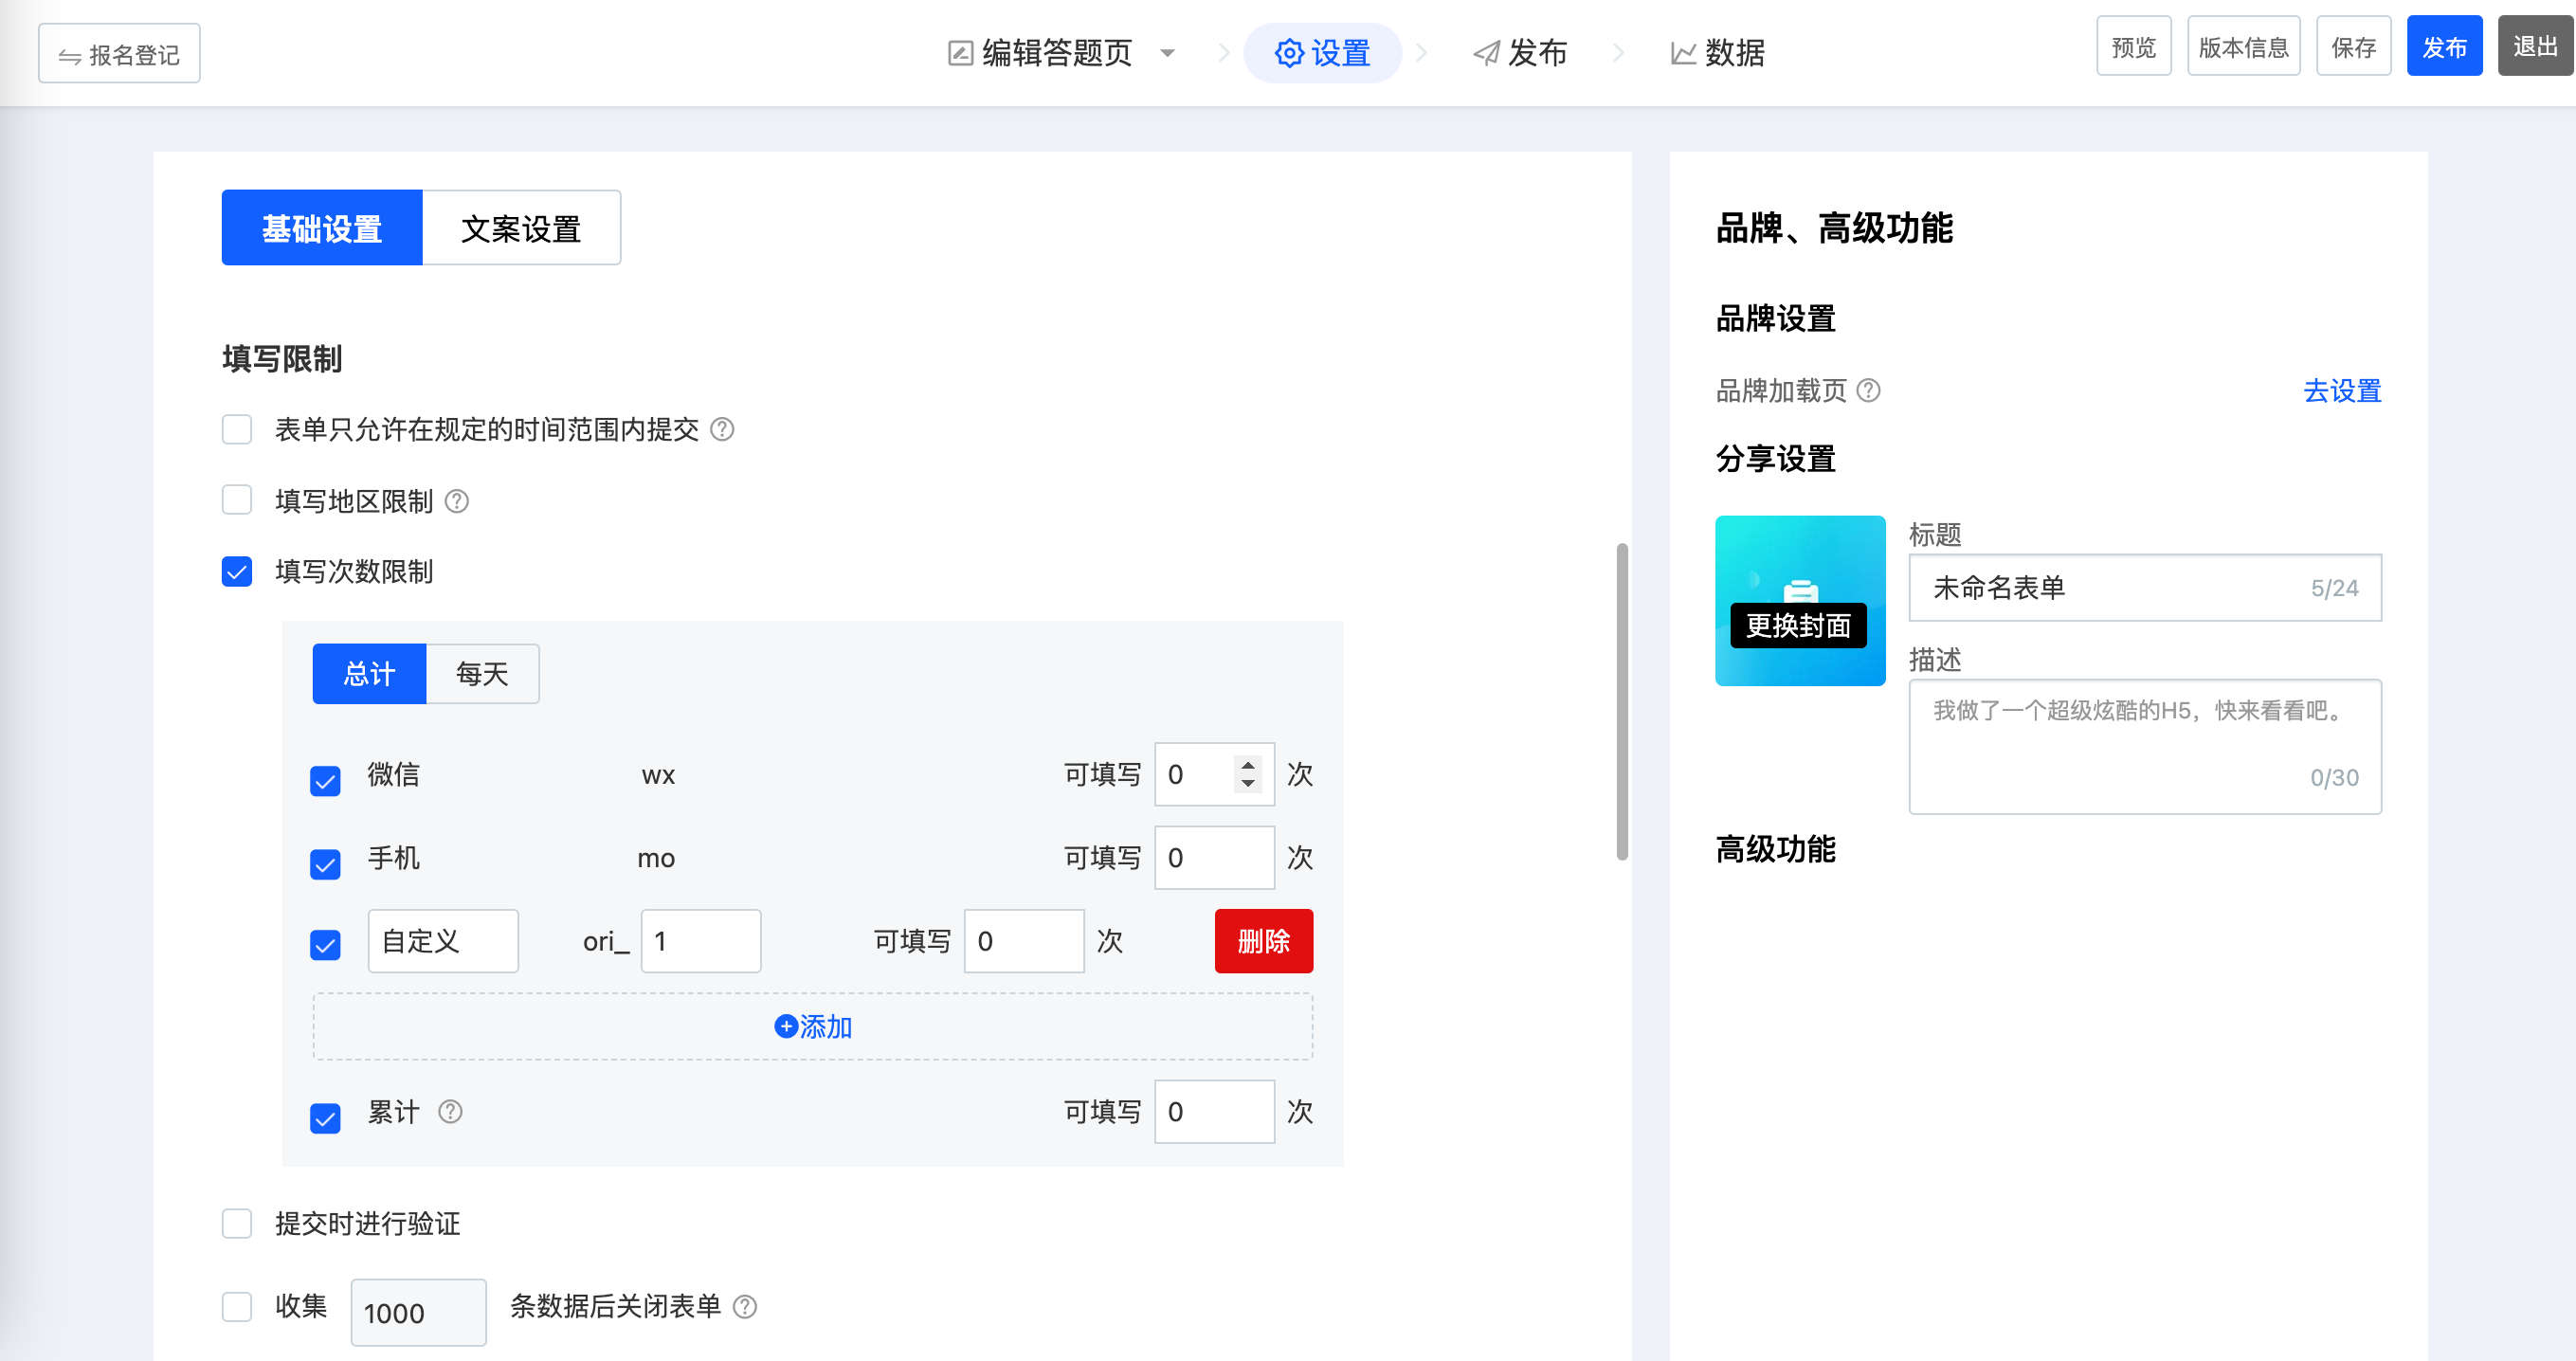The image size is (2576, 1361).
Task: Click the help icon after 条数据后关闭表单
Action: (745, 1307)
